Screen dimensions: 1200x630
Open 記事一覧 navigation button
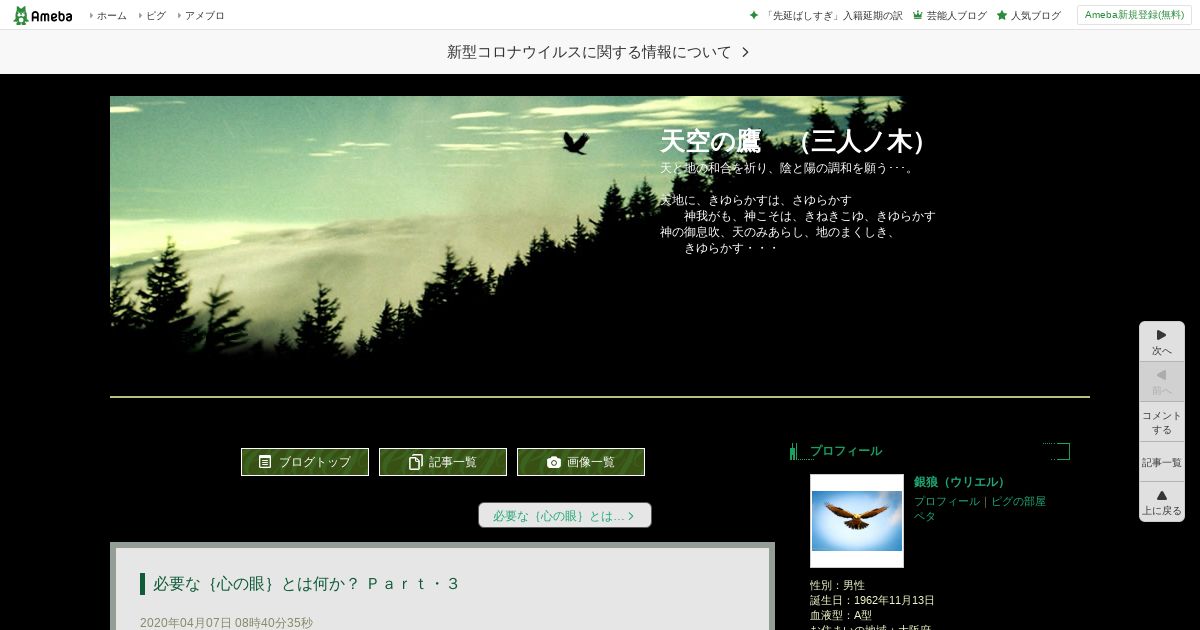[443, 462]
